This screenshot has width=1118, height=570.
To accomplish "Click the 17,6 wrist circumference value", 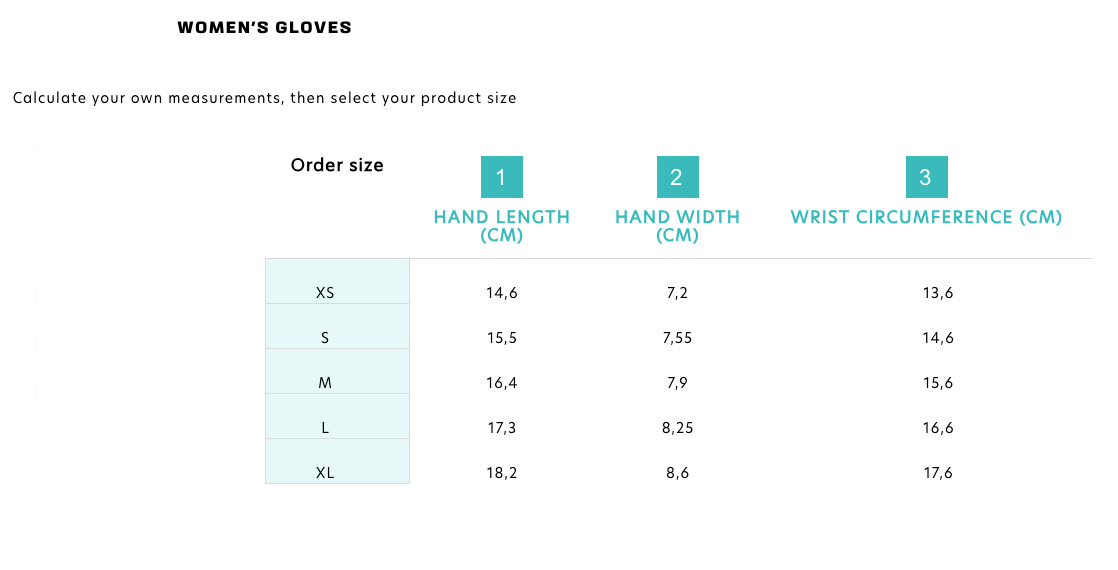I will point(938,473).
